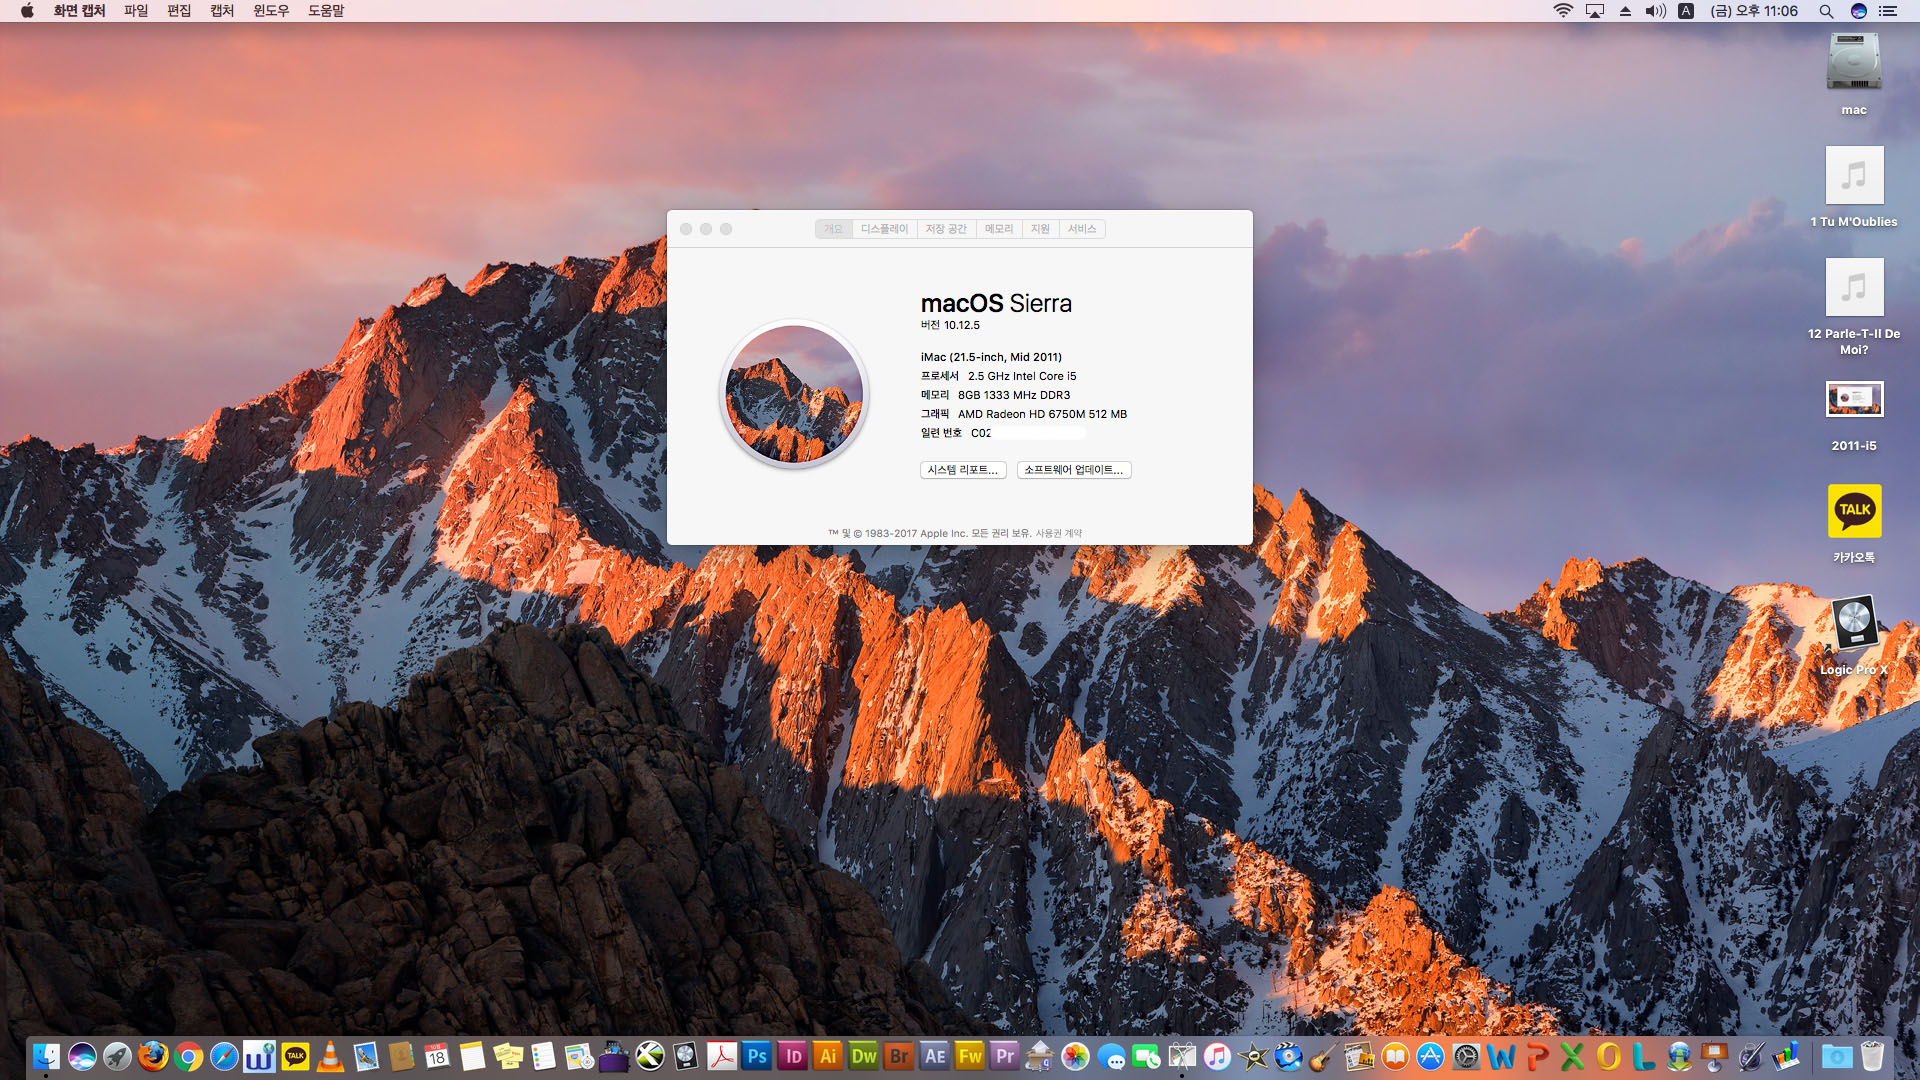This screenshot has height=1080, width=1920.
Task: Click the 소프트웨어 업데이트 button
Action: 1073,470
